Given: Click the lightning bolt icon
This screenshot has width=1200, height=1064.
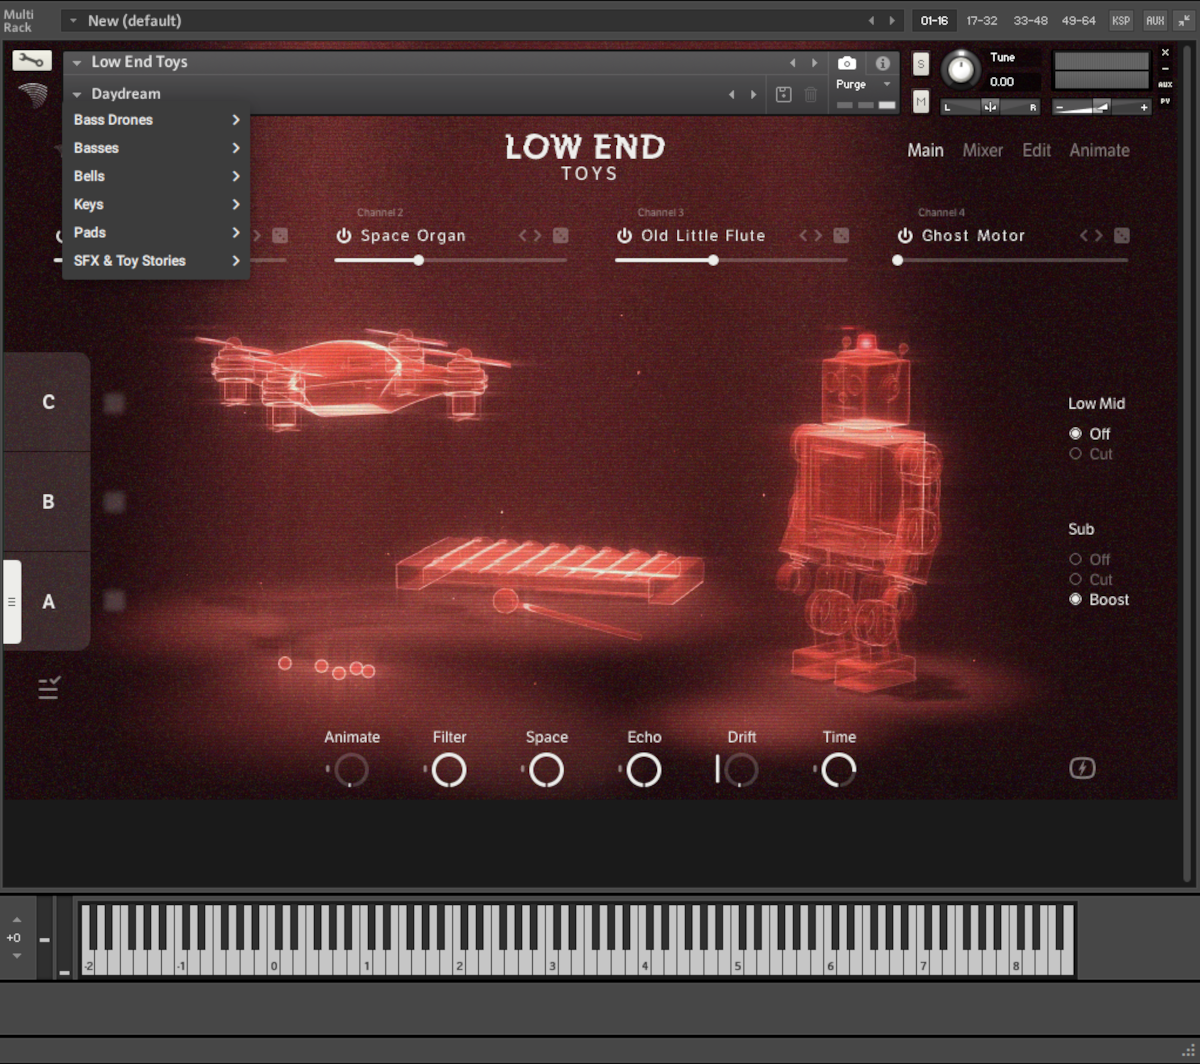Looking at the screenshot, I should point(1082,768).
